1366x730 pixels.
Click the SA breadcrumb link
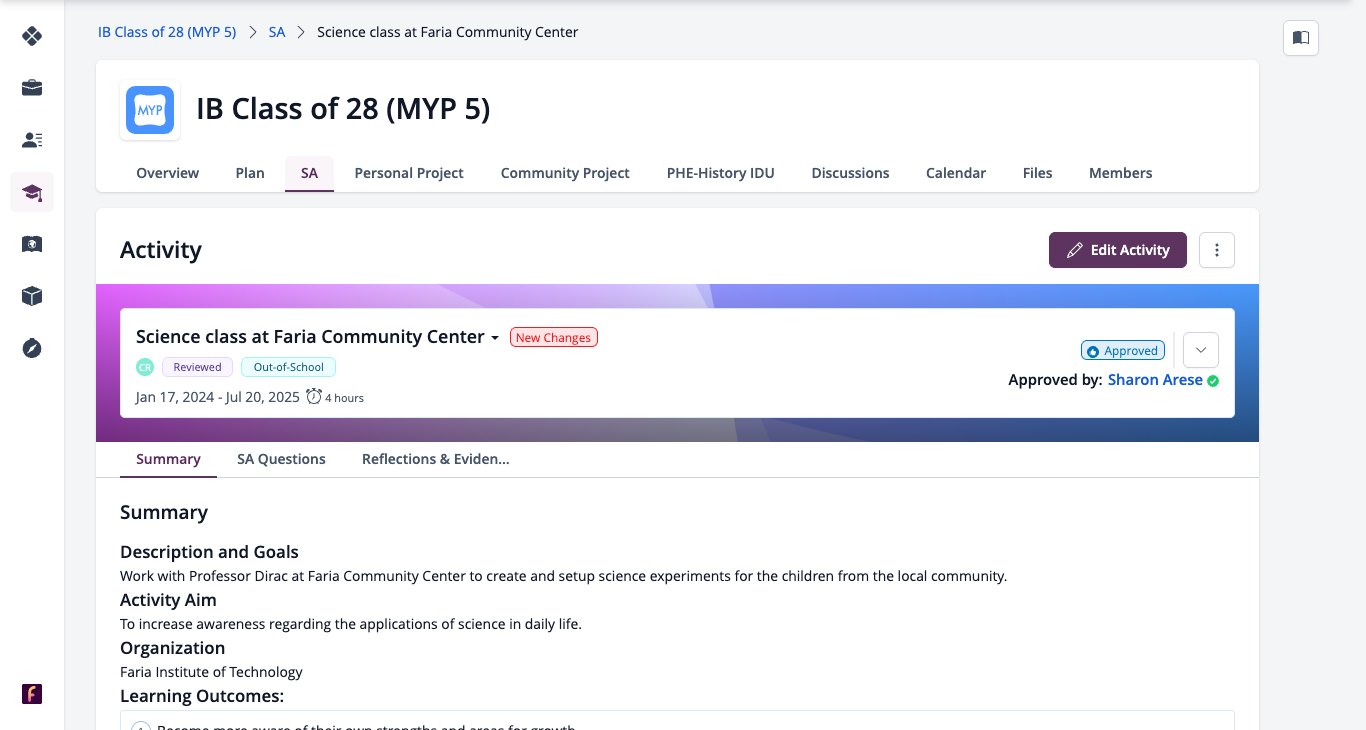click(x=277, y=32)
